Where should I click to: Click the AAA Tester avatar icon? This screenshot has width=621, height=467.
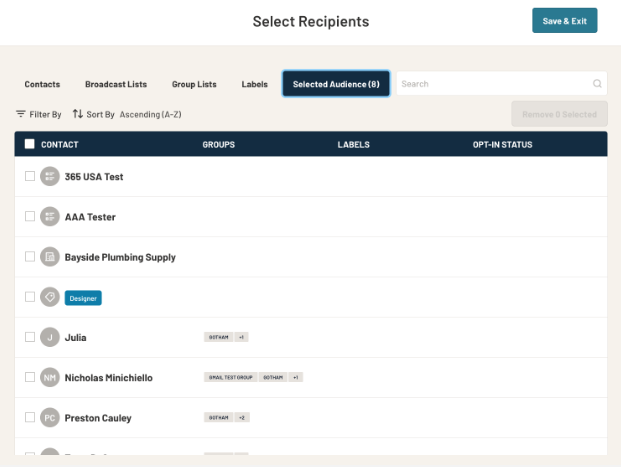[50, 217]
